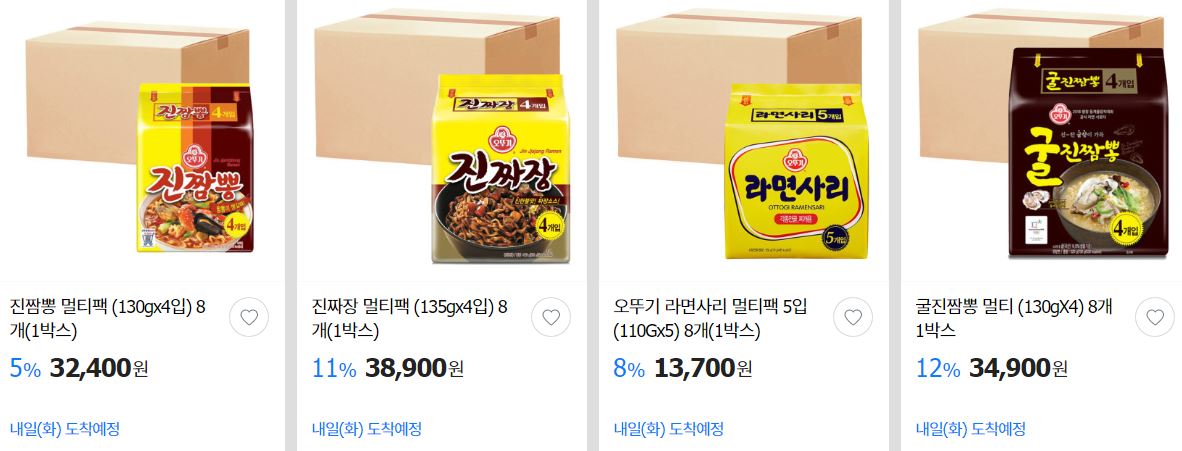Click 내일(화) 도착예정 under 라면사리

click(x=669, y=429)
